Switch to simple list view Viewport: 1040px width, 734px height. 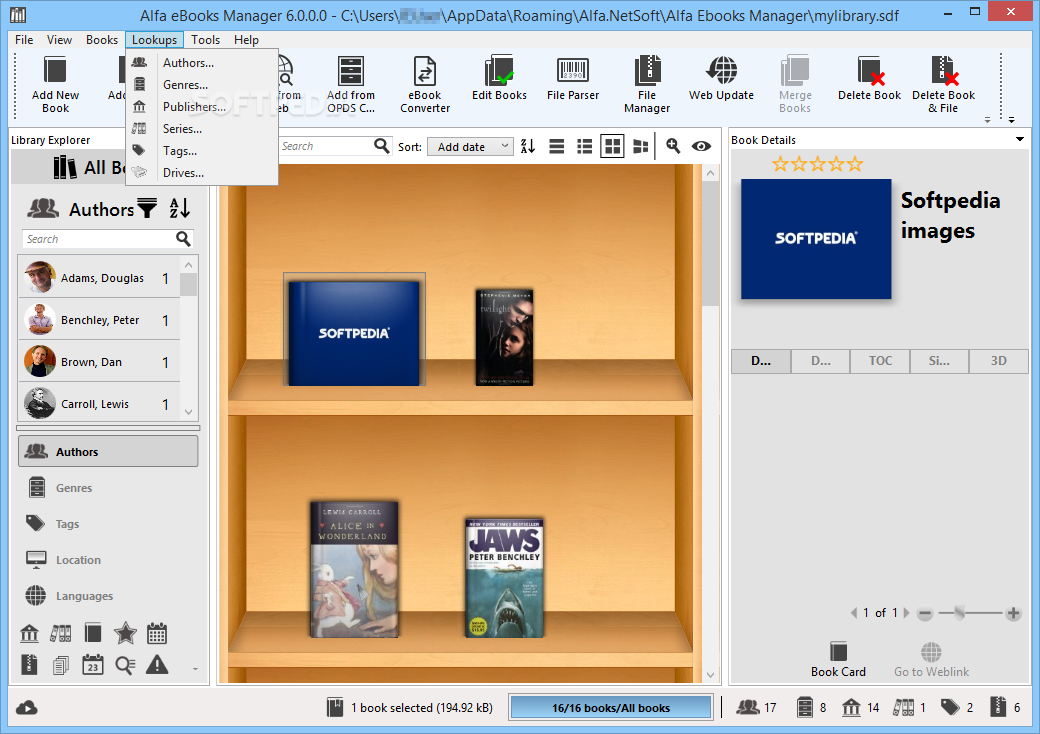click(x=556, y=146)
